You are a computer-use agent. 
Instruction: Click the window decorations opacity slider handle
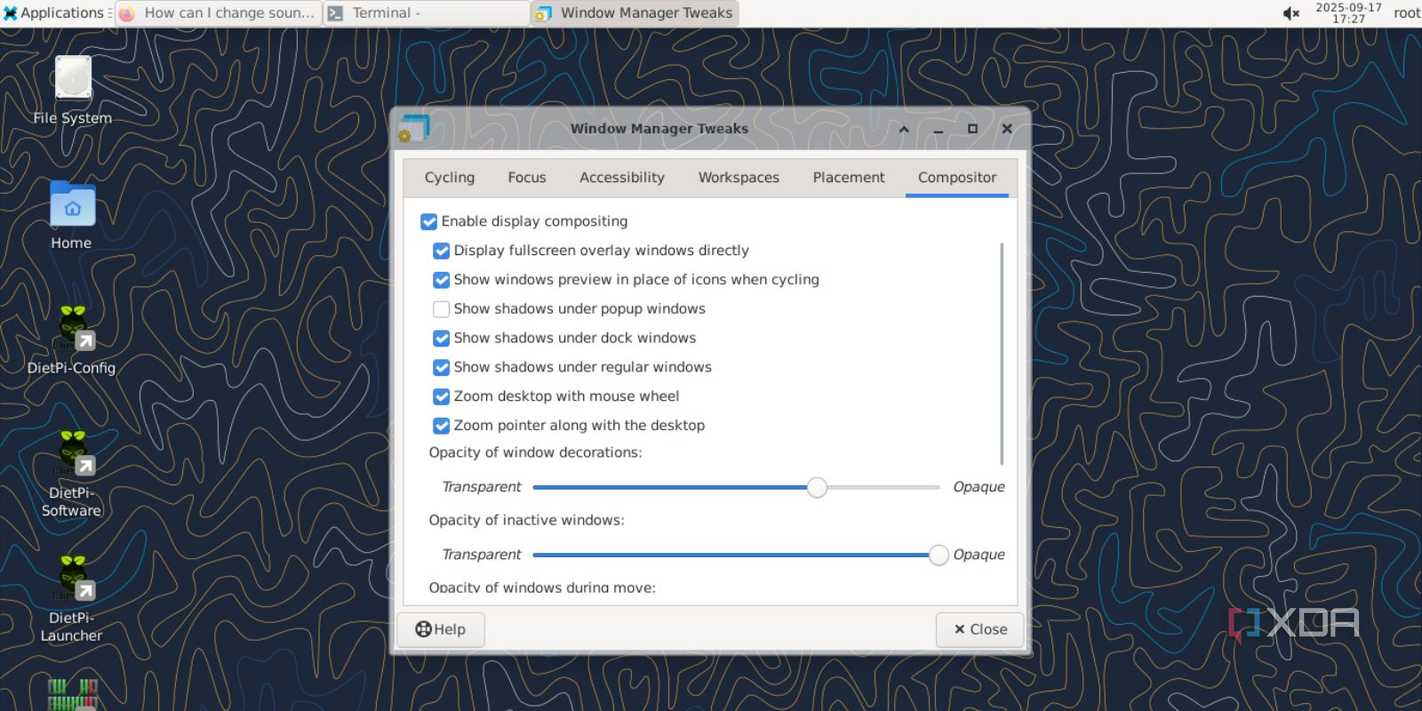[x=817, y=487]
